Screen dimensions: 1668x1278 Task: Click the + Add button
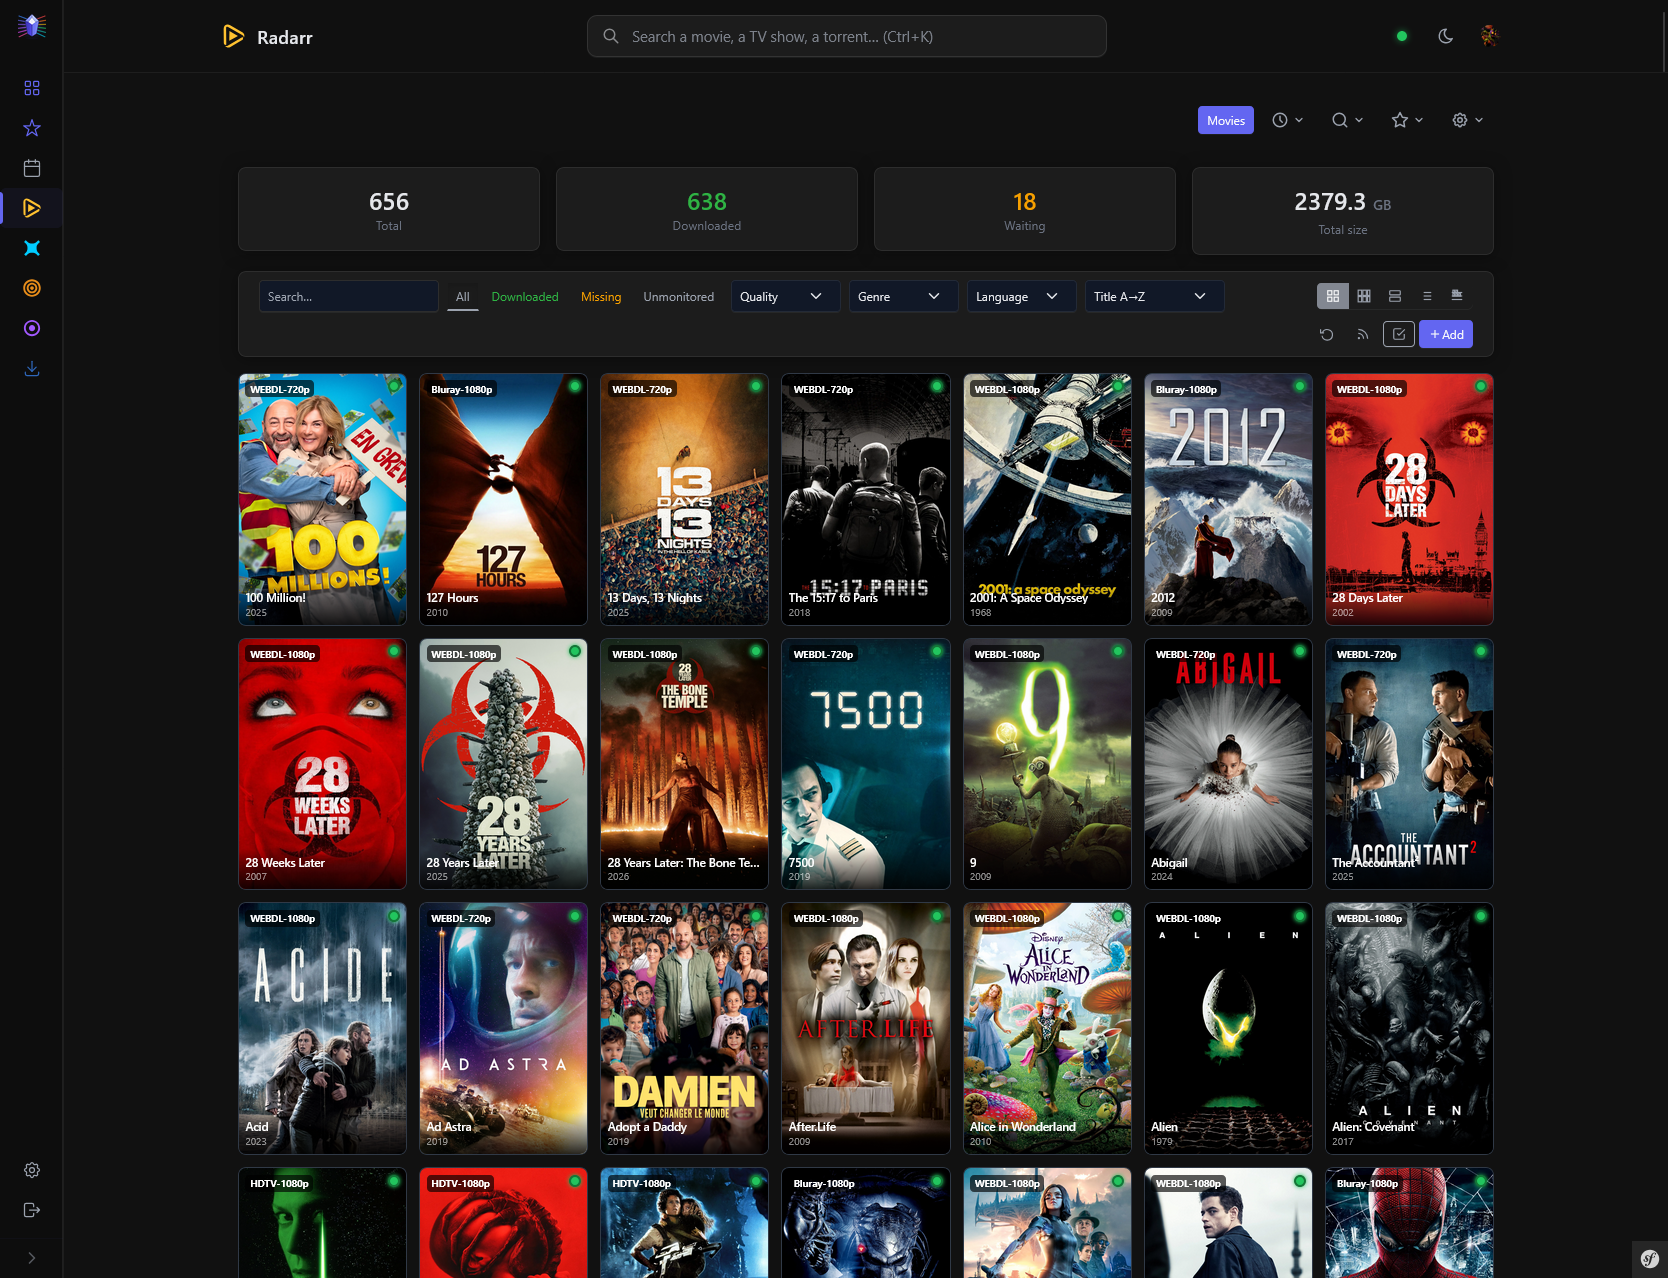pos(1446,334)
